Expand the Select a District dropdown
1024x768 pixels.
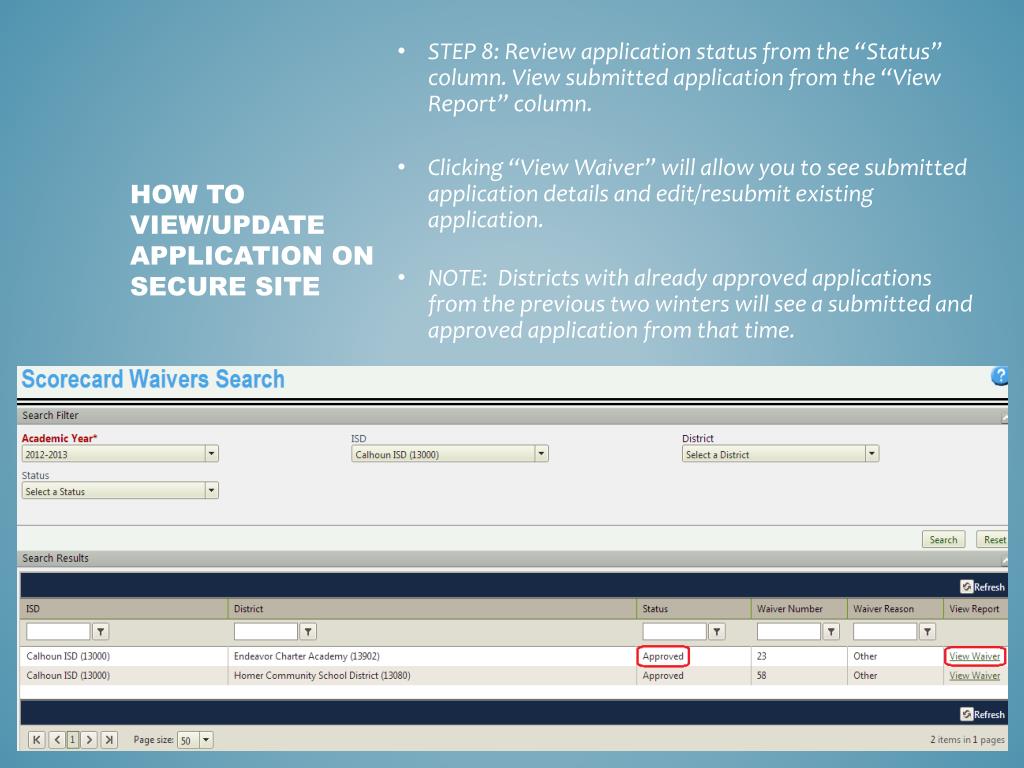click(x=872, y=454)
